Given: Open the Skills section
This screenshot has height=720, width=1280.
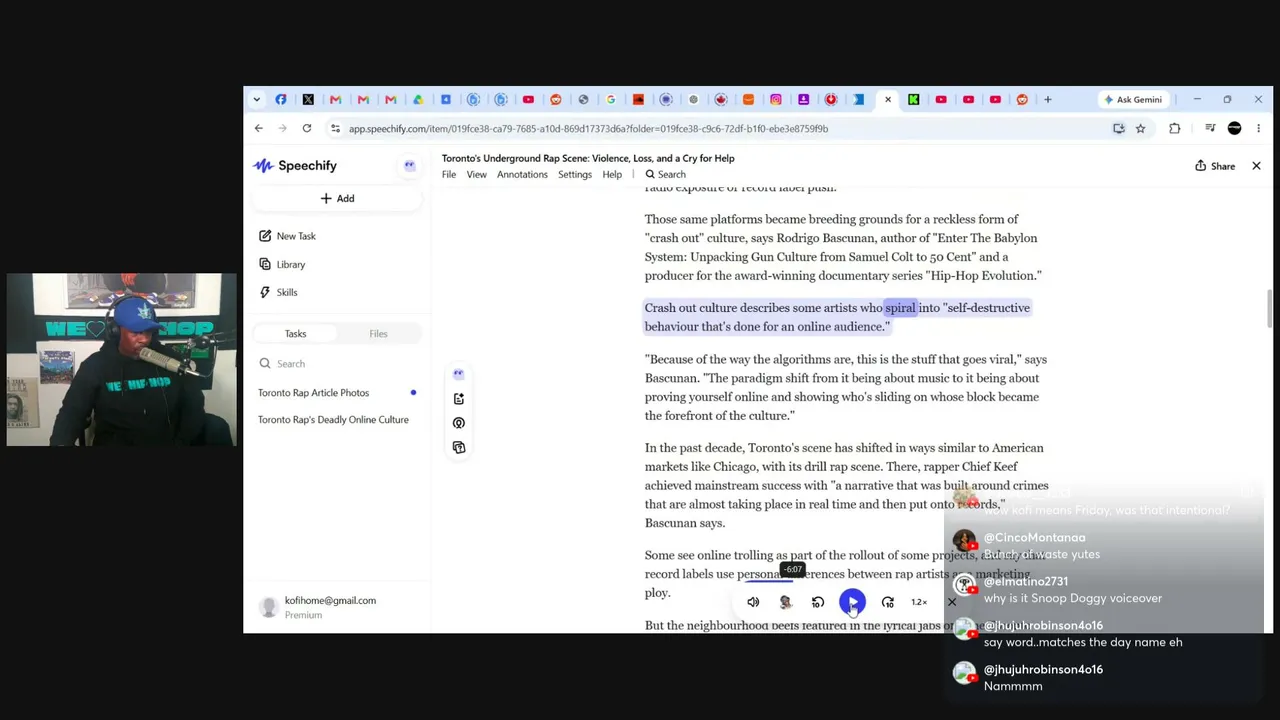Looking at the screenshot, I should (x=278, y=292).
